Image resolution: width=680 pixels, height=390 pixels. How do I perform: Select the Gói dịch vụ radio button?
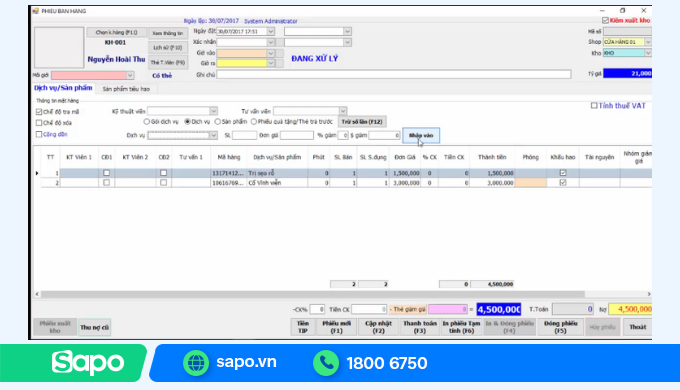point(147,121)
